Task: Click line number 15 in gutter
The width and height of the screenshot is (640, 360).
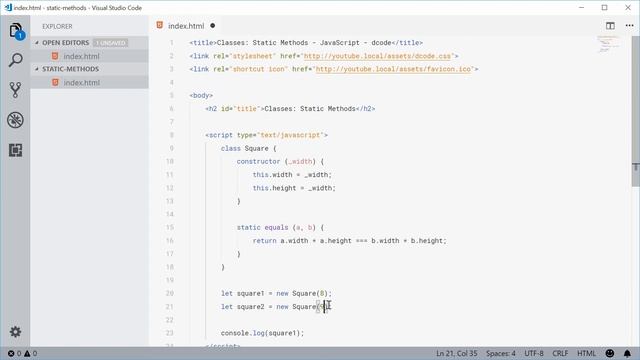Action: tap(170, 227)
